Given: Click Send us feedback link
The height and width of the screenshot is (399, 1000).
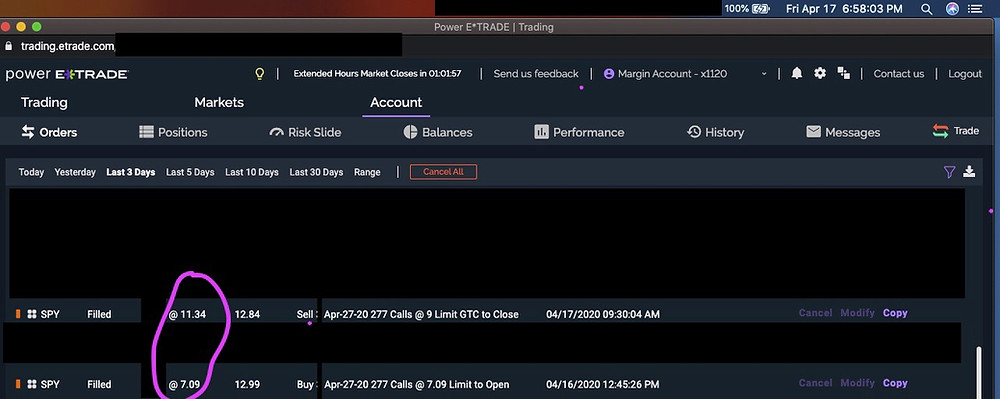Looking at the screenshot, I should [536, 74].
